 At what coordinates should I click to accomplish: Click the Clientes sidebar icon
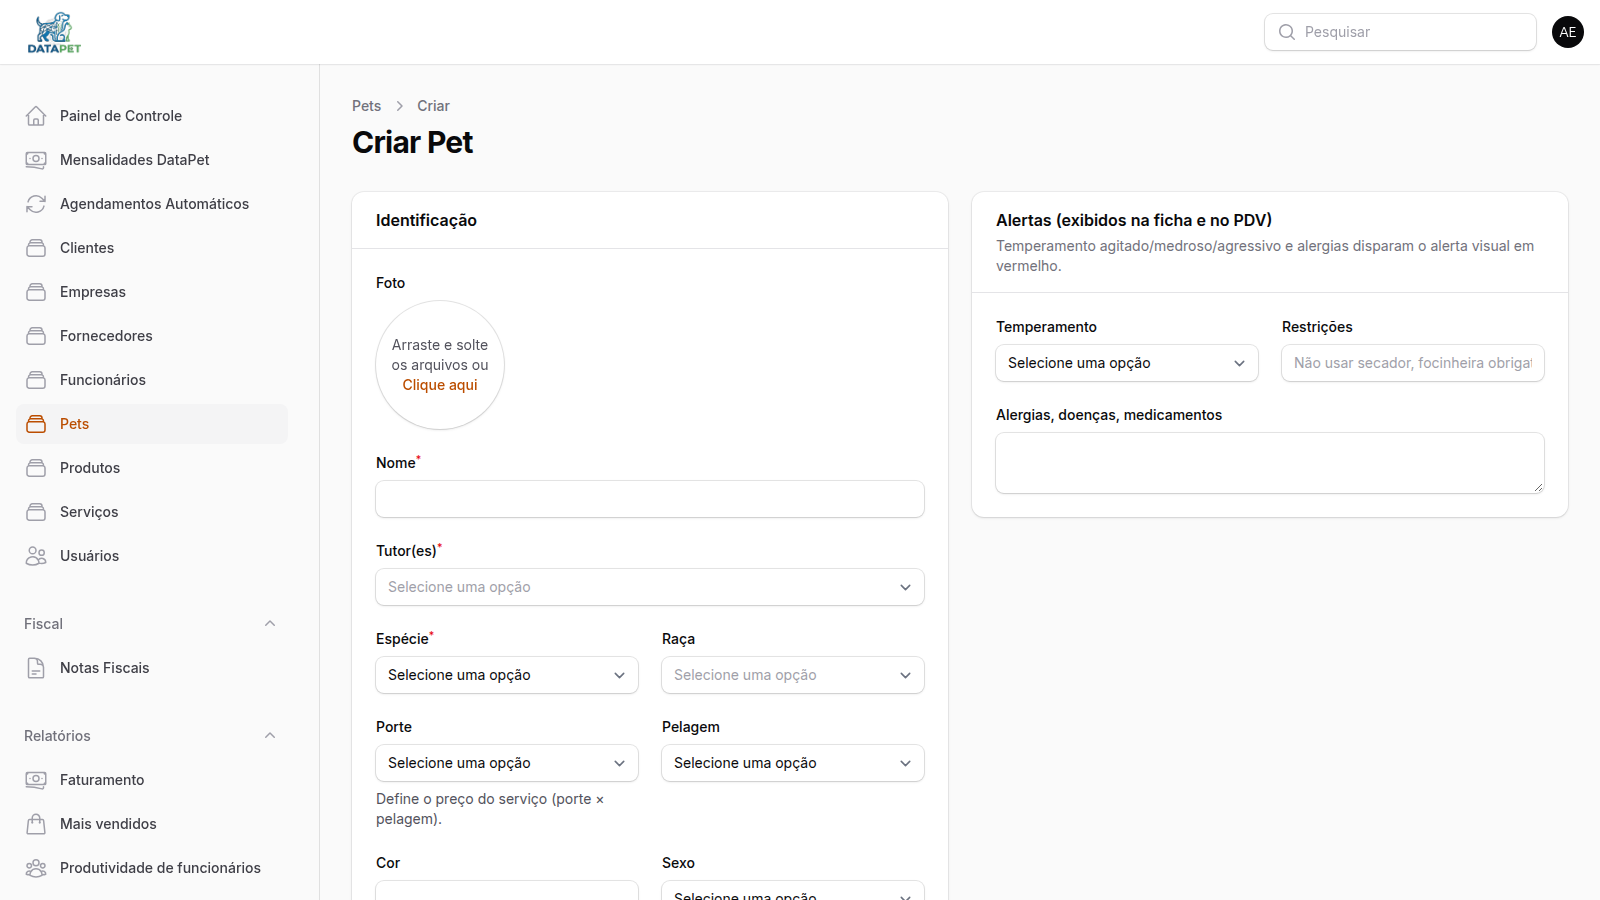point(36,248)
